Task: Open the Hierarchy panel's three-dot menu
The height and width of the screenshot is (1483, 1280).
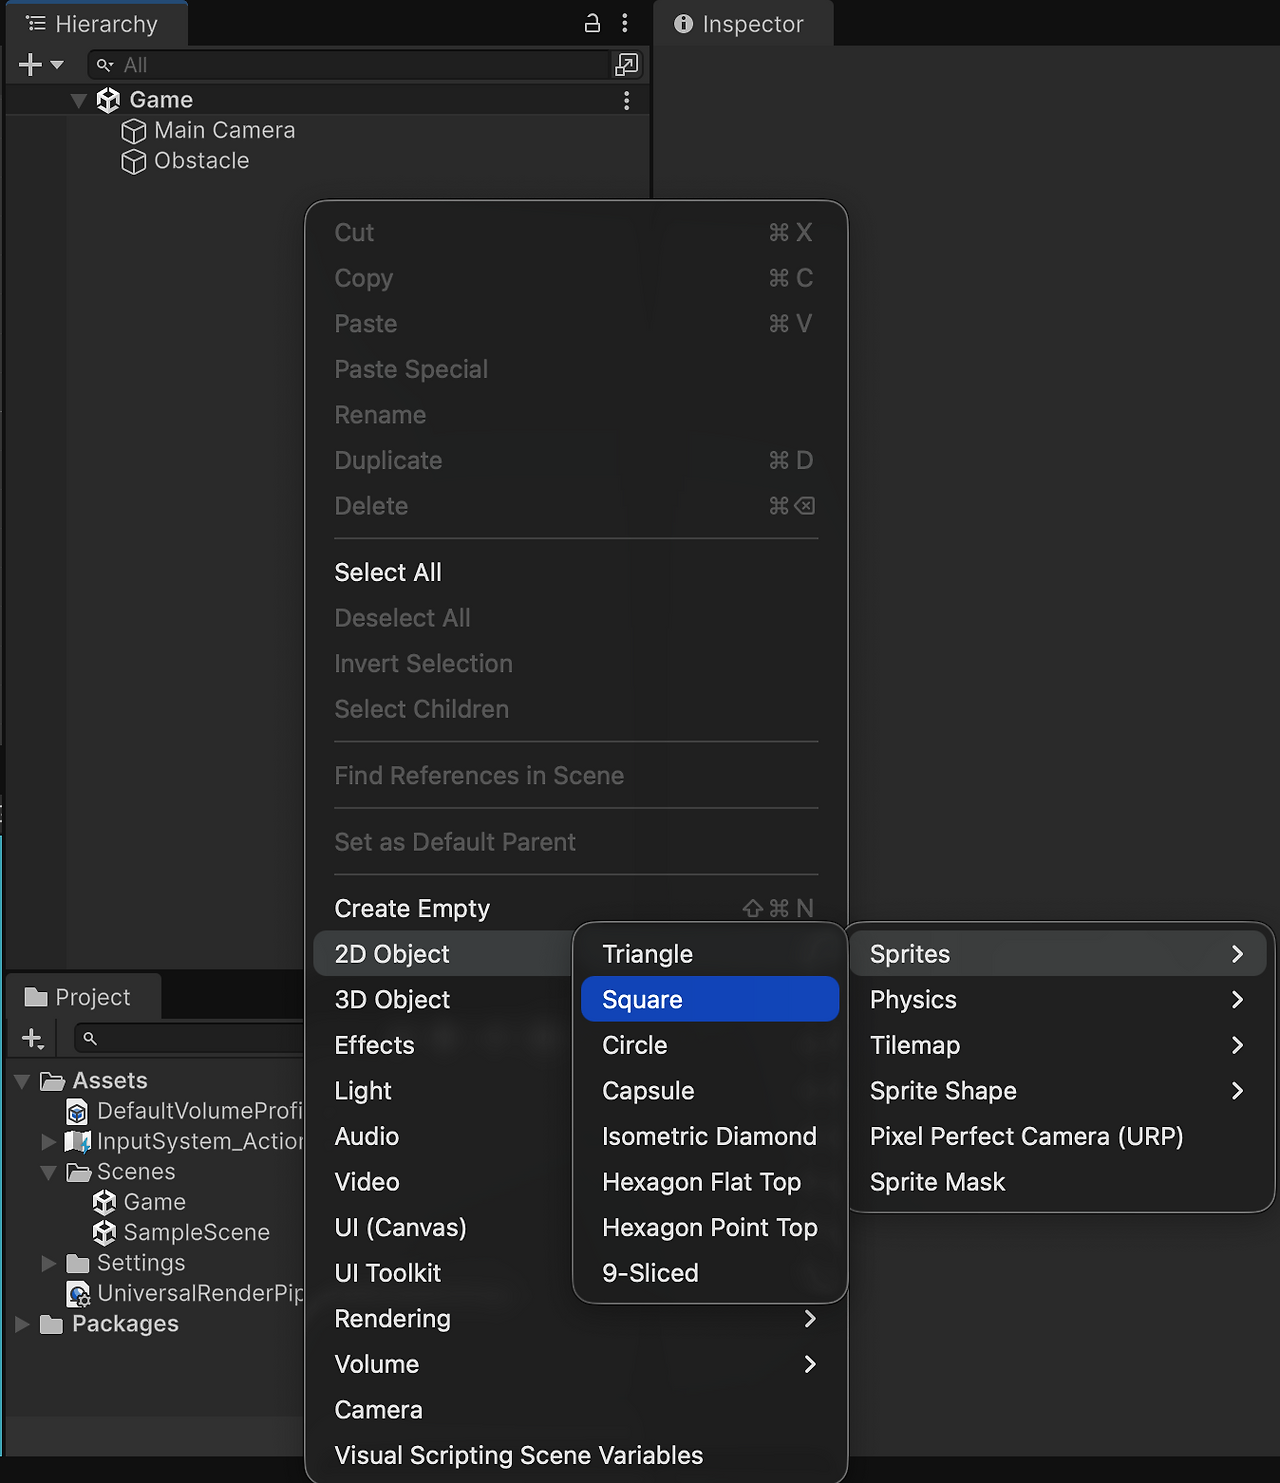Action: coord(625,23)
